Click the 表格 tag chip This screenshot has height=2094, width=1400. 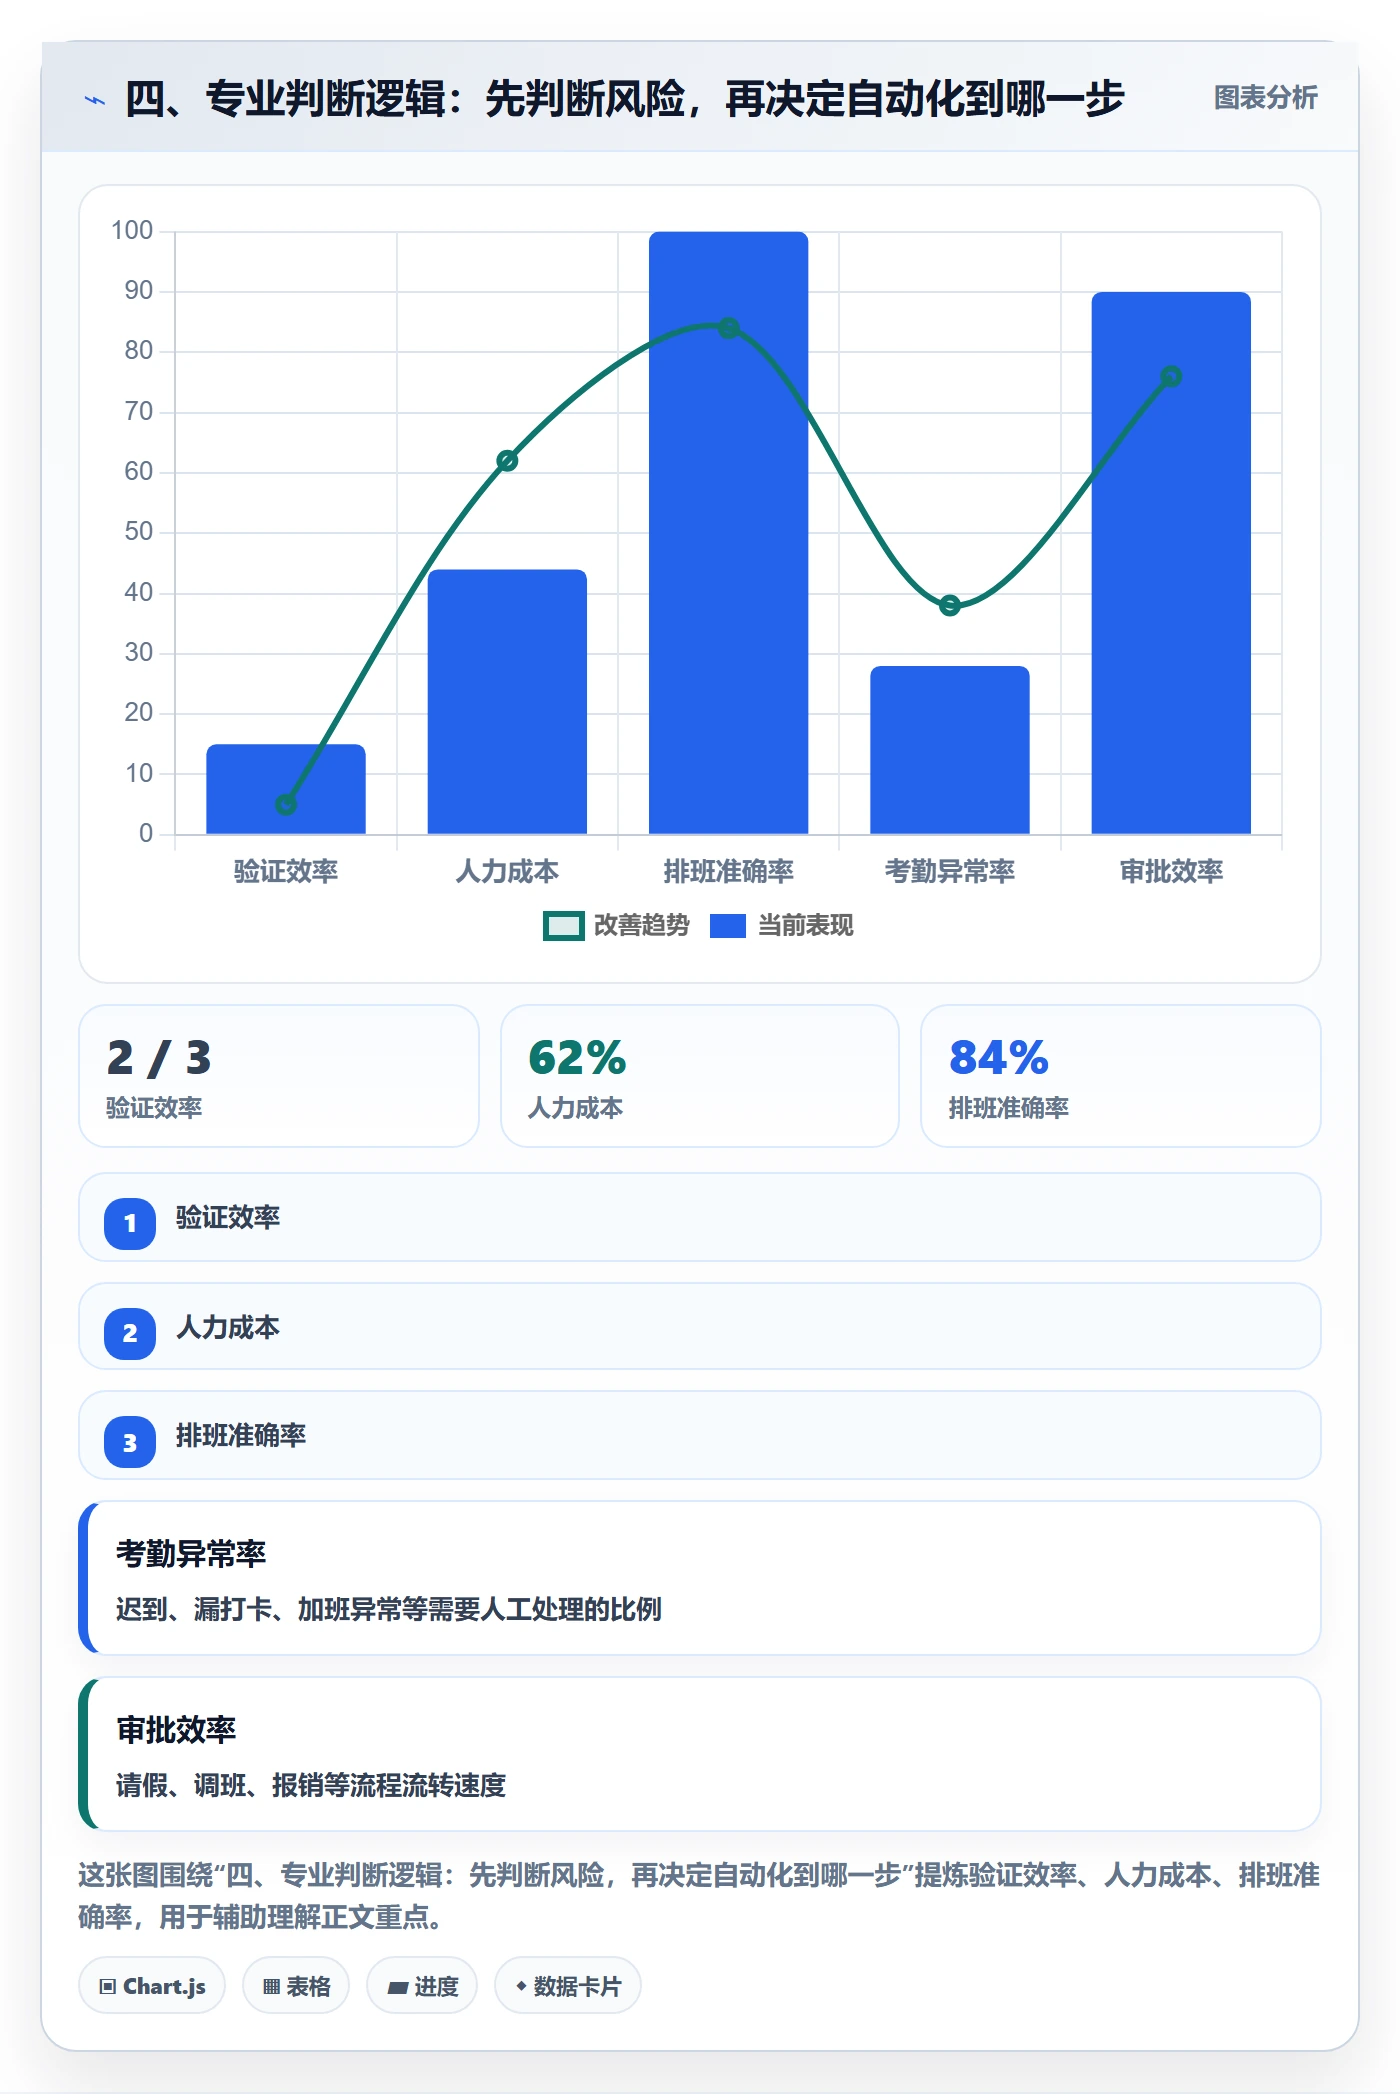pos(296,1986)
